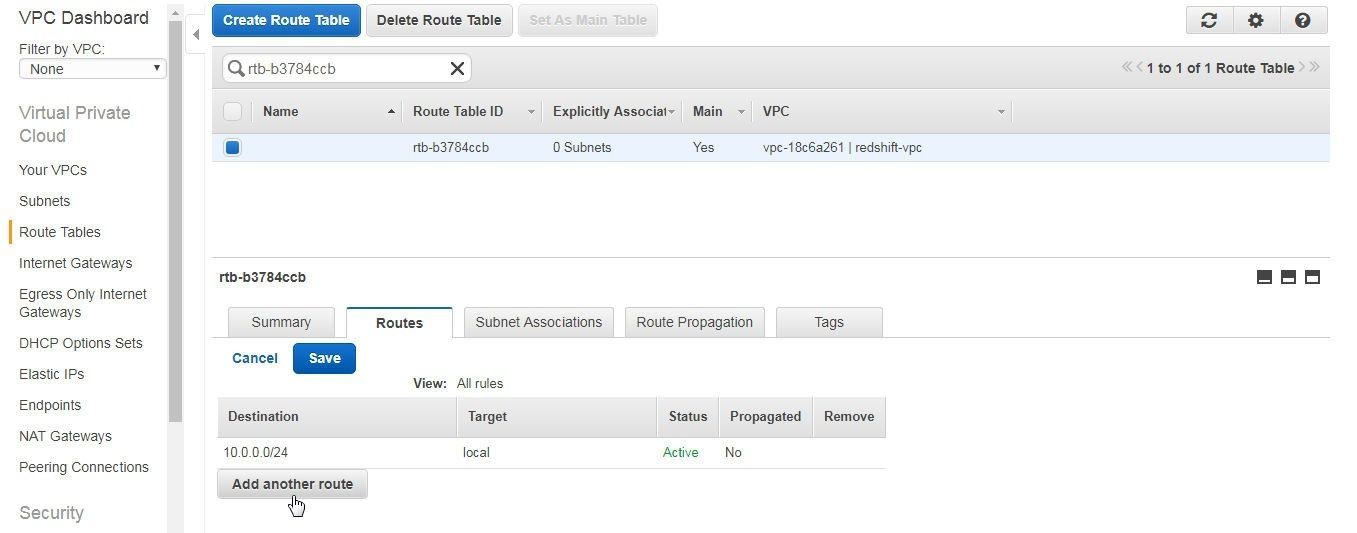Open the Route Table ID column dropdown
Screen dimensions: 1357x533
[531, 112]
